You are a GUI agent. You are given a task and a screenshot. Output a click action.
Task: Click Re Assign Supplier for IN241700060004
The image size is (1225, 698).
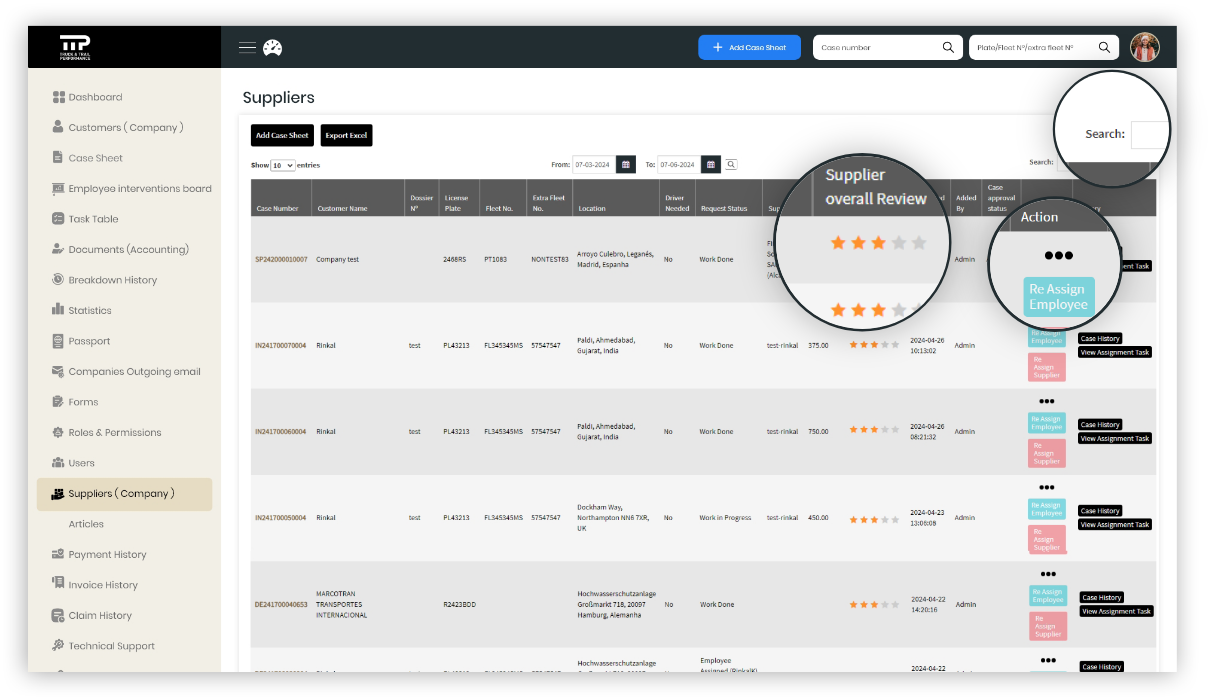pos(1046,453)
